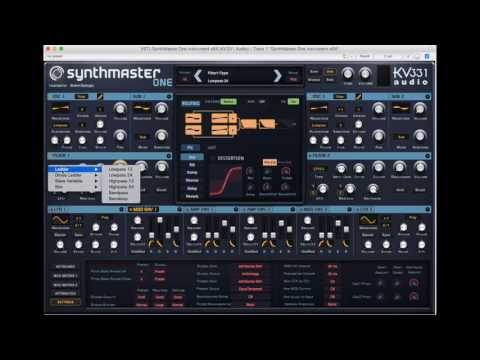Expand the Bite submenu entry
This screenshot has height=360, width=480.
click(x=75, y=187)
